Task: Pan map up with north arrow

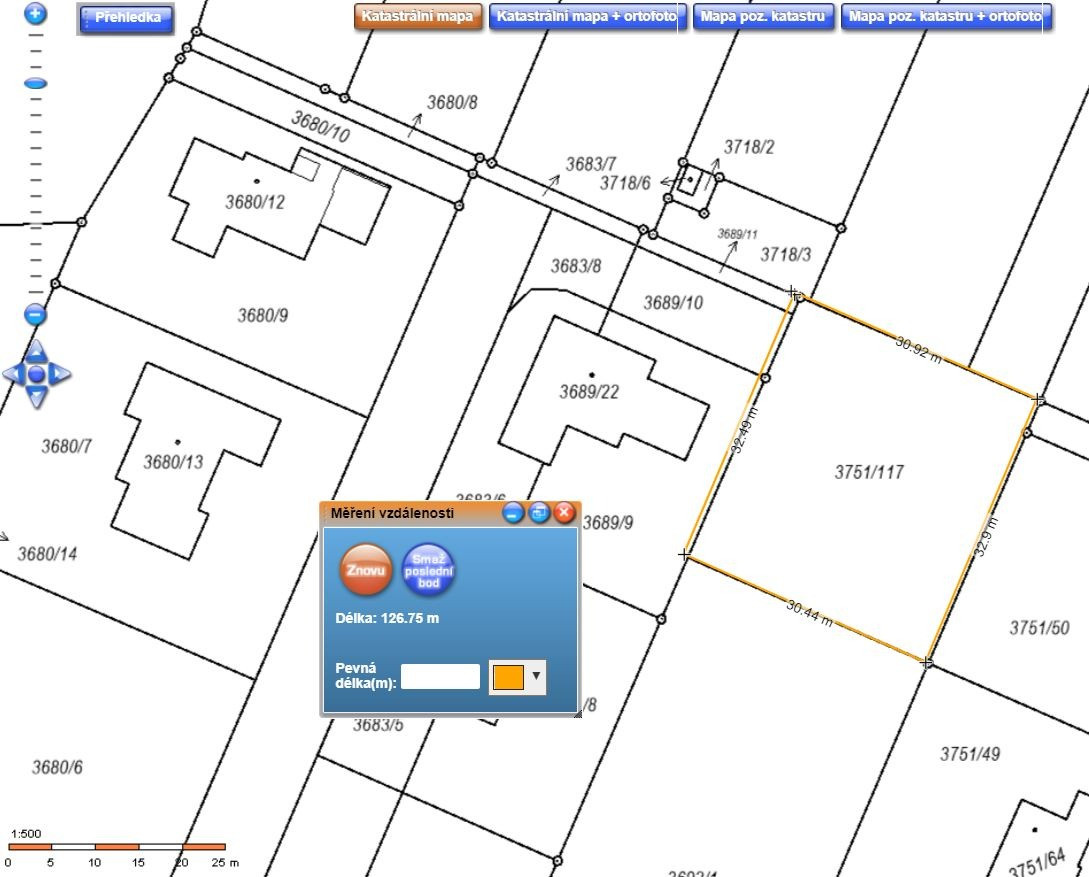Action: coord(36,351)
